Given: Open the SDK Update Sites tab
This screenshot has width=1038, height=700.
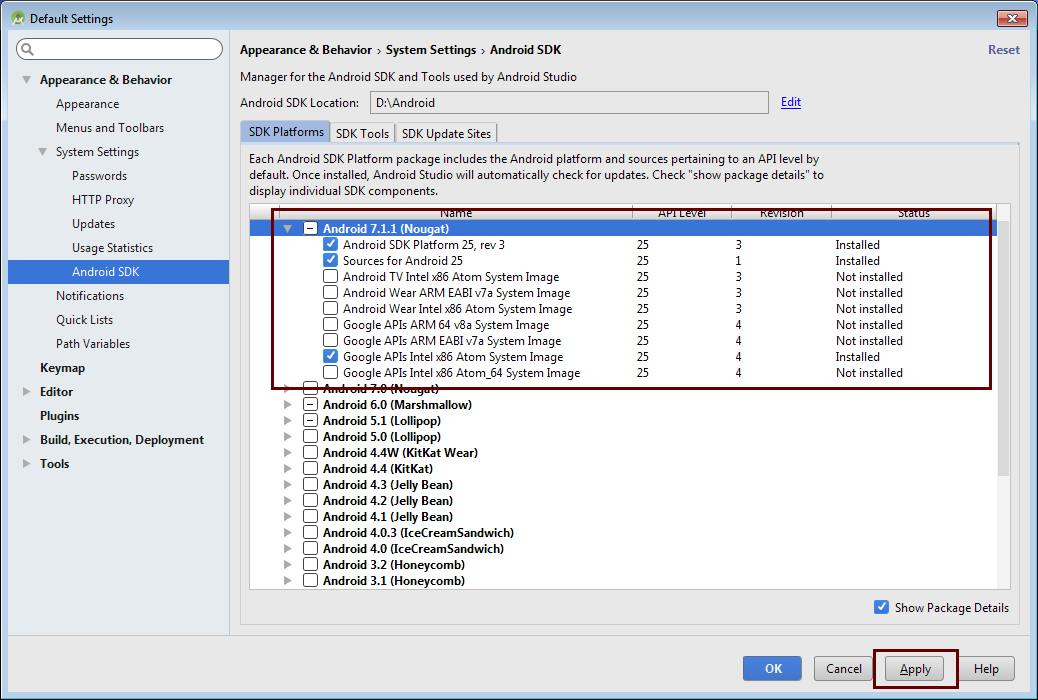Looking at the screenshot, I should (x=446, y=133).
